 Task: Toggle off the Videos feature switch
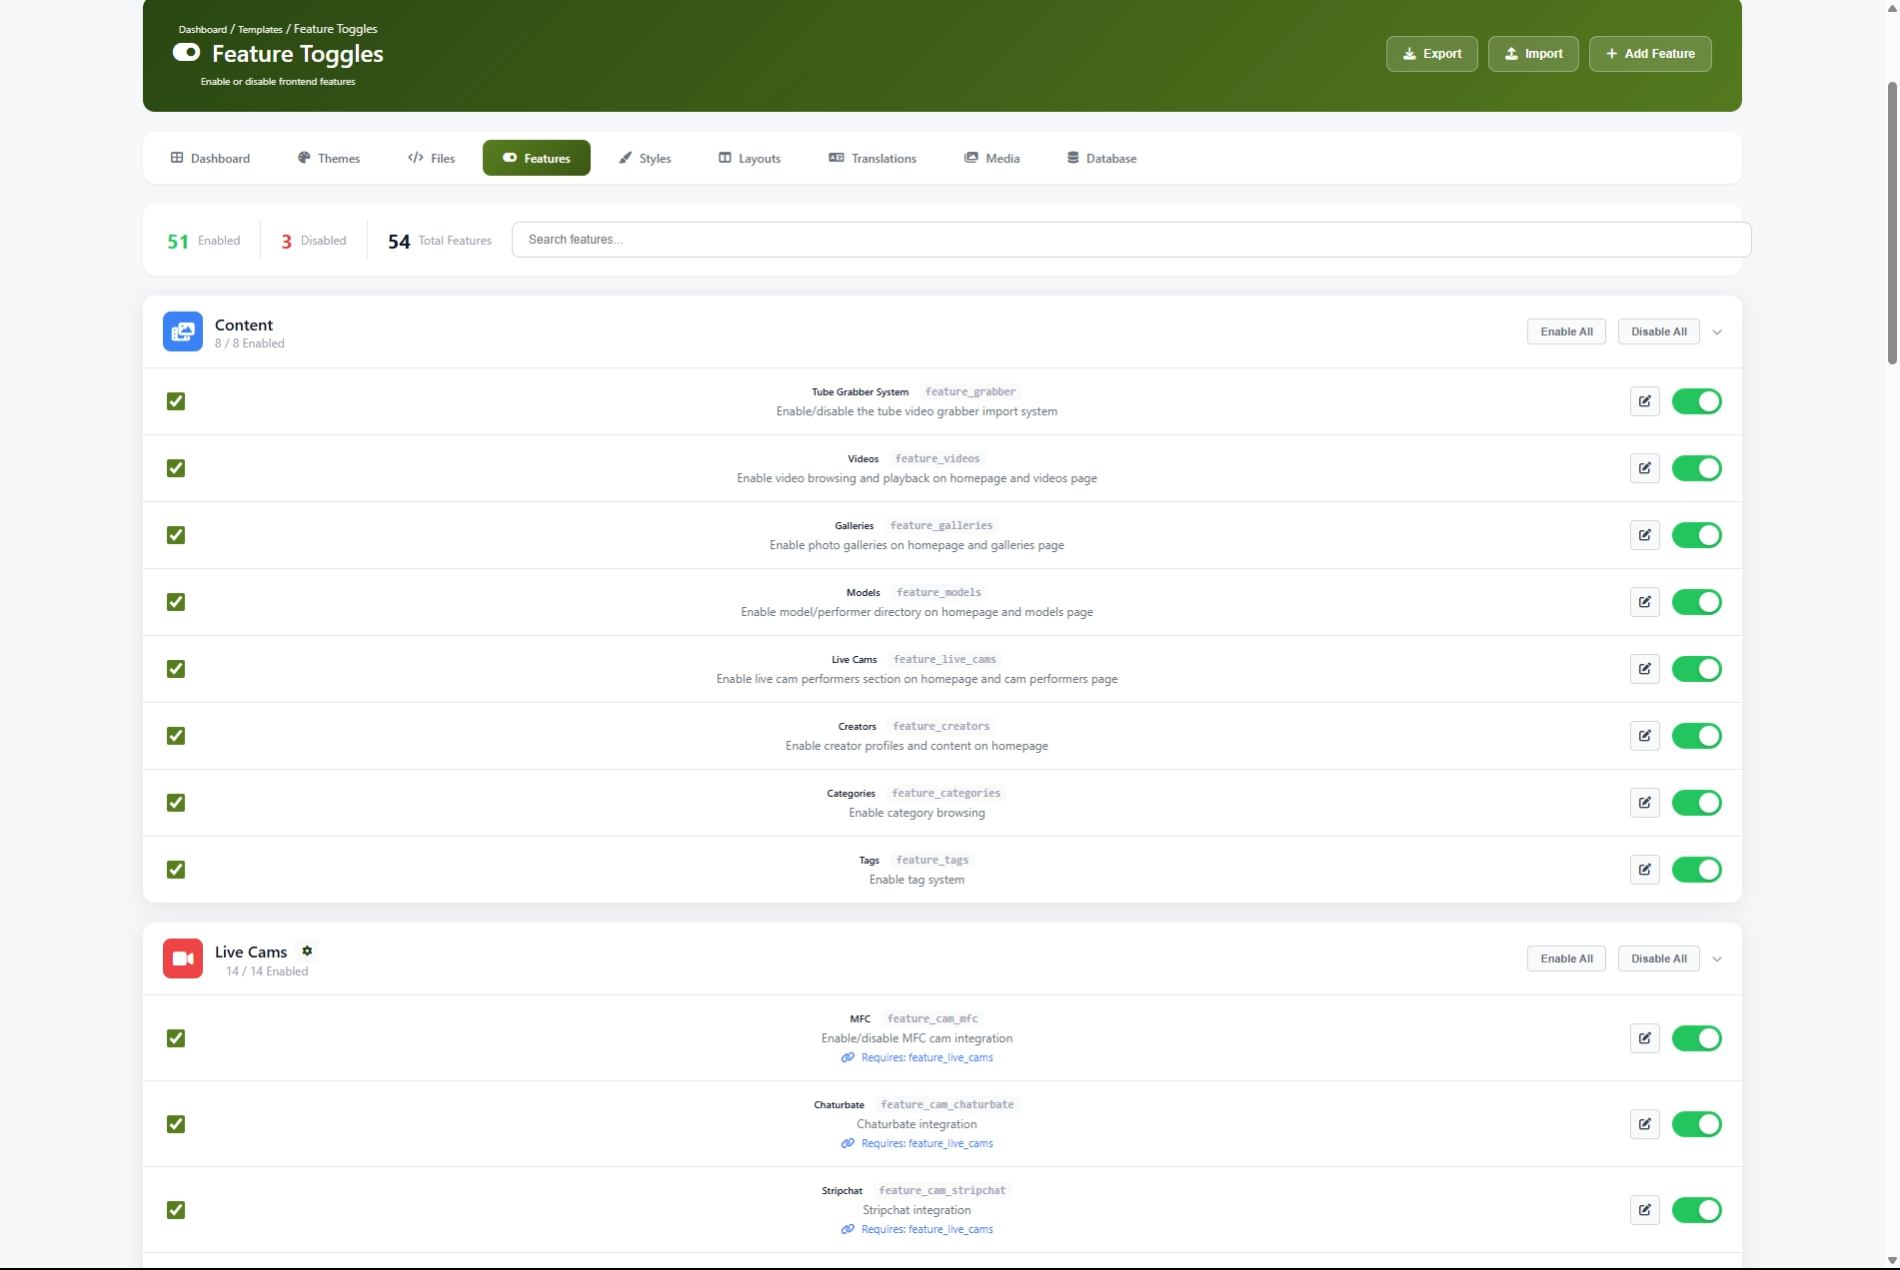tap(1696, 468)
